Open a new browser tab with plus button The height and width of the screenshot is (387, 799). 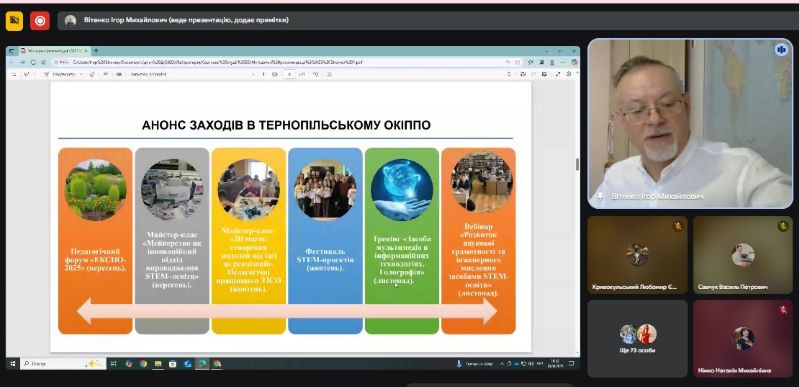pos(96,50)
